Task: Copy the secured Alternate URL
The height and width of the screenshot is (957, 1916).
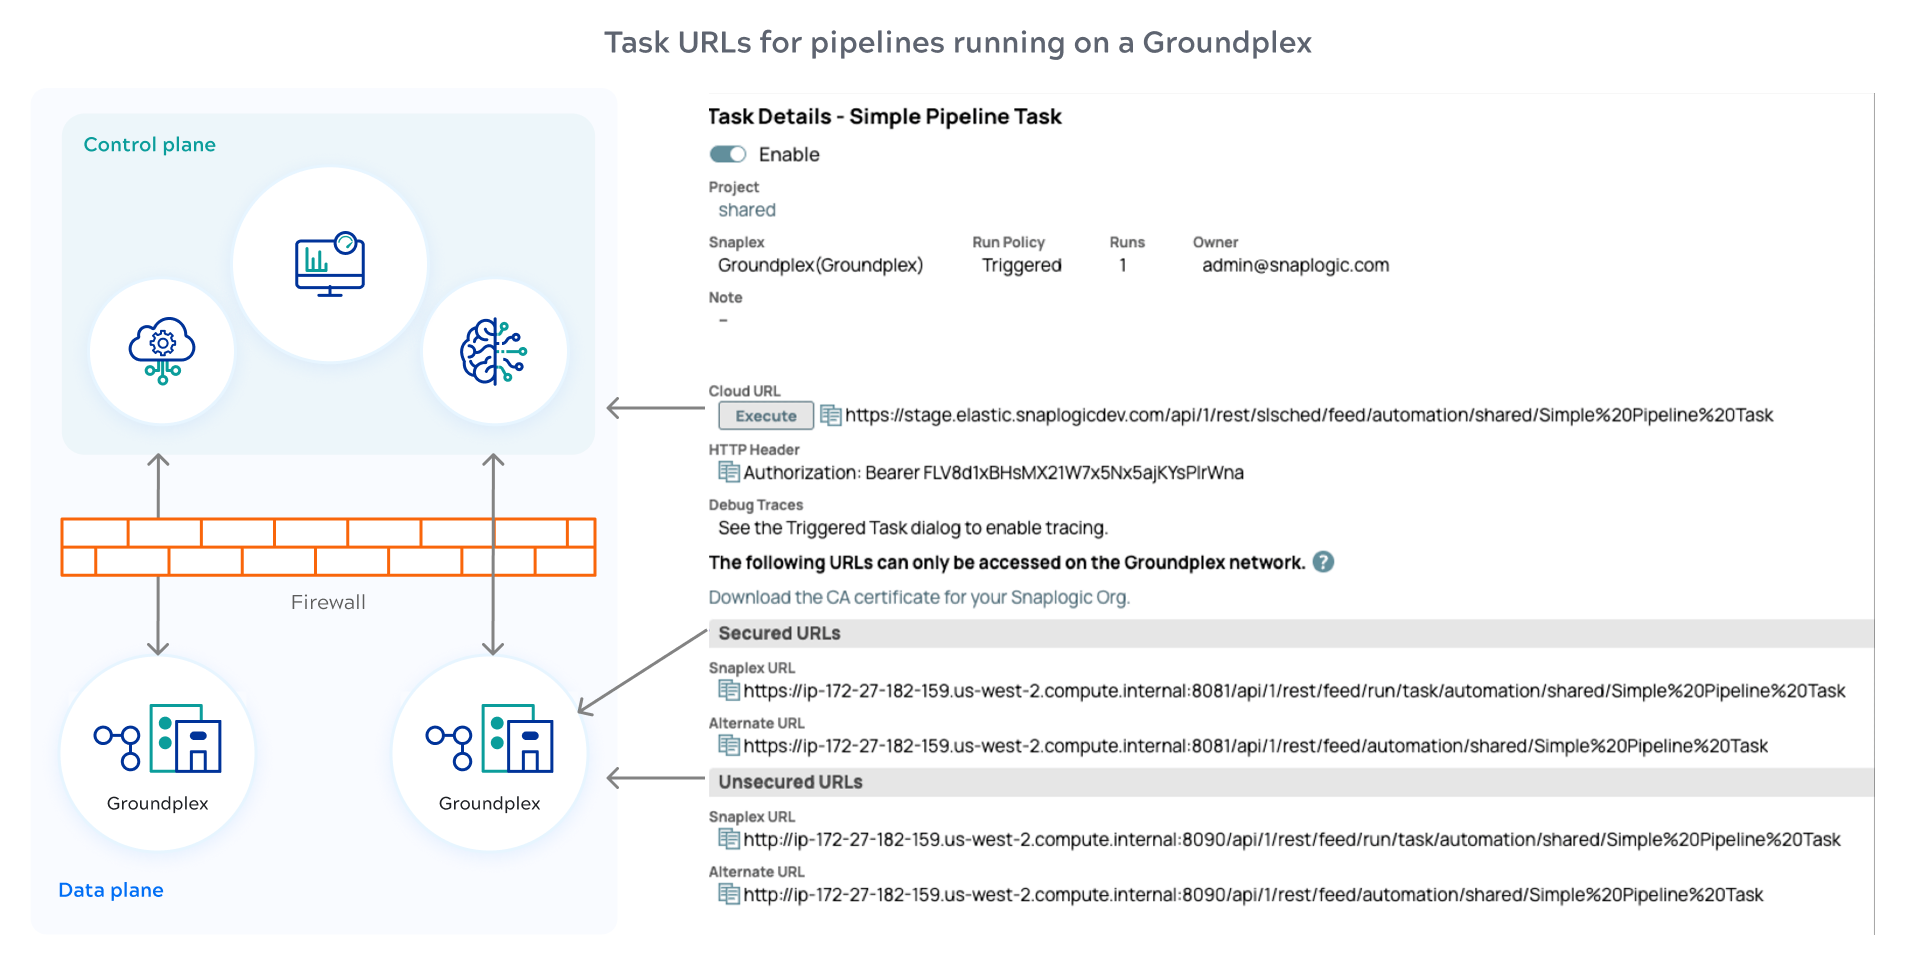Action: (728, 745)
